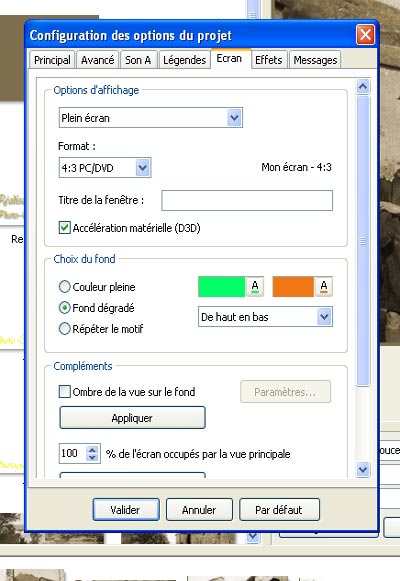Click the dialog scrollbar down arrow

click(x=363, y=469)
